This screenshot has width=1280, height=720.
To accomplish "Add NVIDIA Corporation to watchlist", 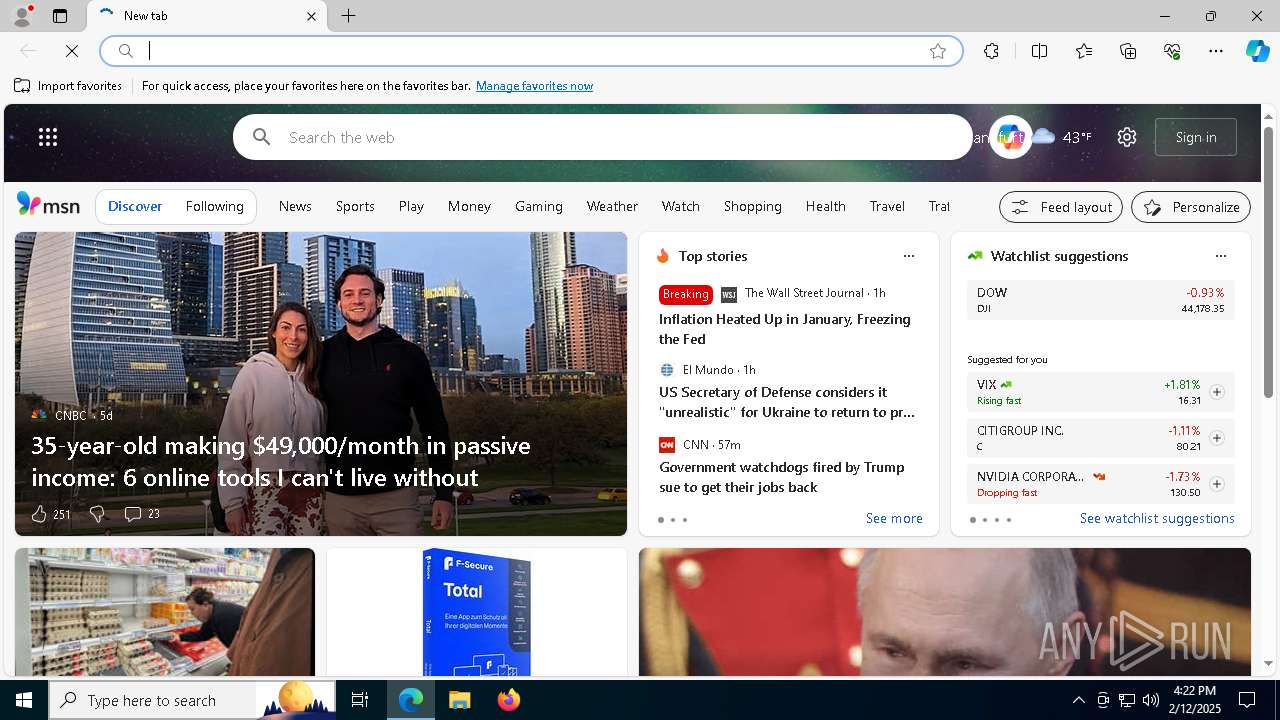I will [1217, 484].
